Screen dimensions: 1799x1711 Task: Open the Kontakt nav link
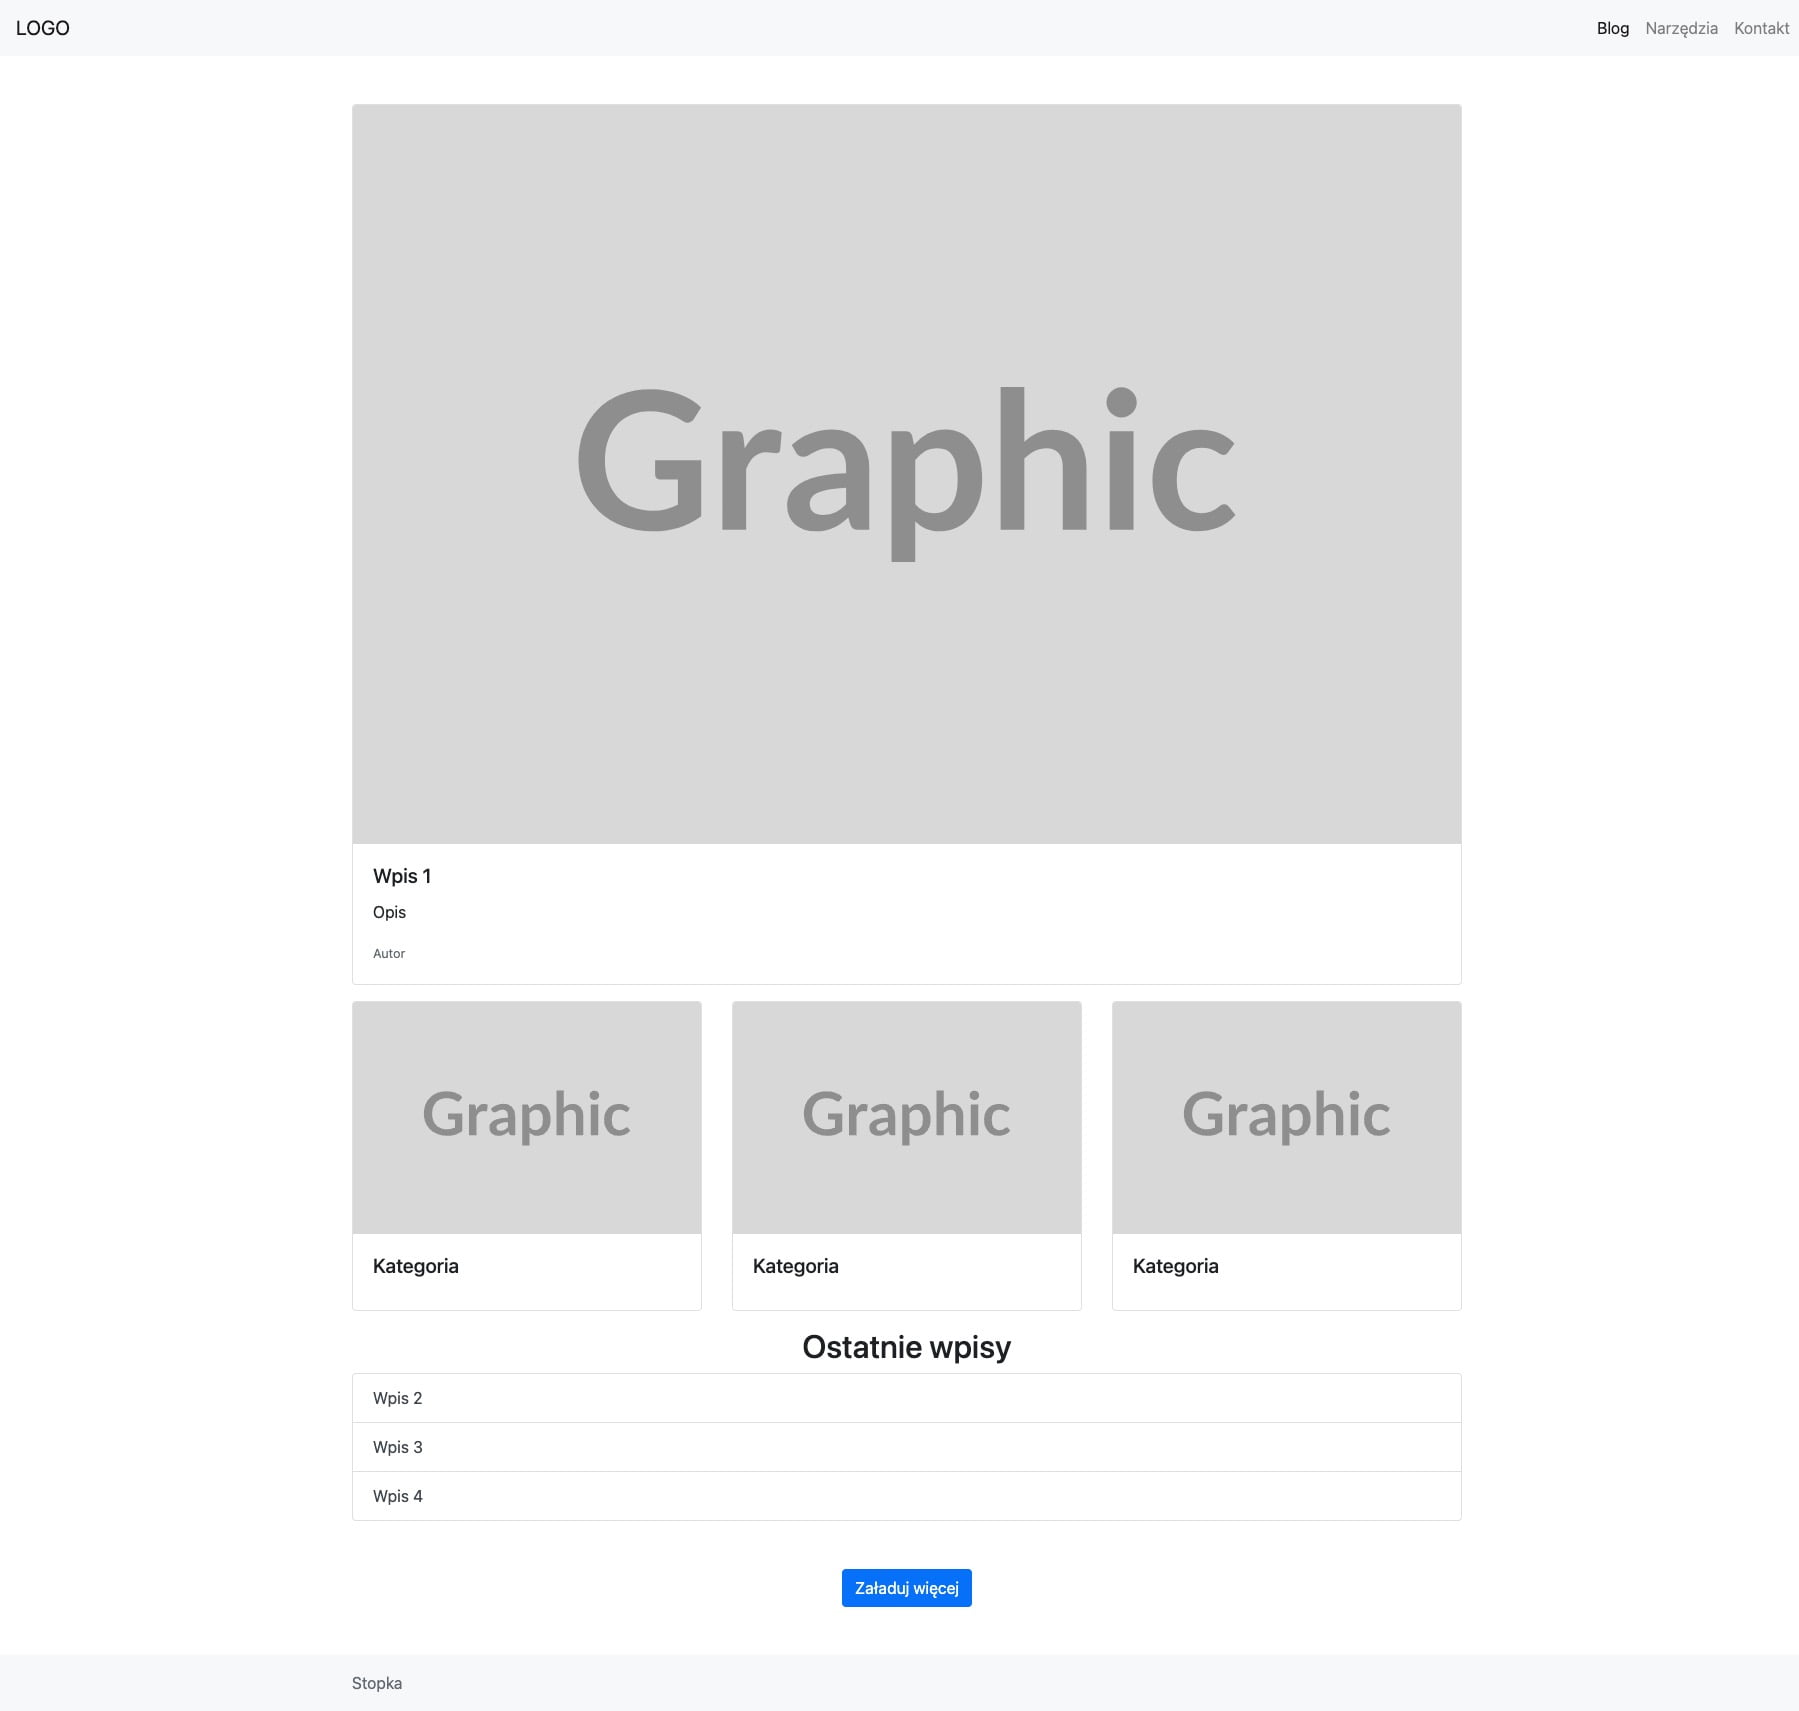[1761, 28]
